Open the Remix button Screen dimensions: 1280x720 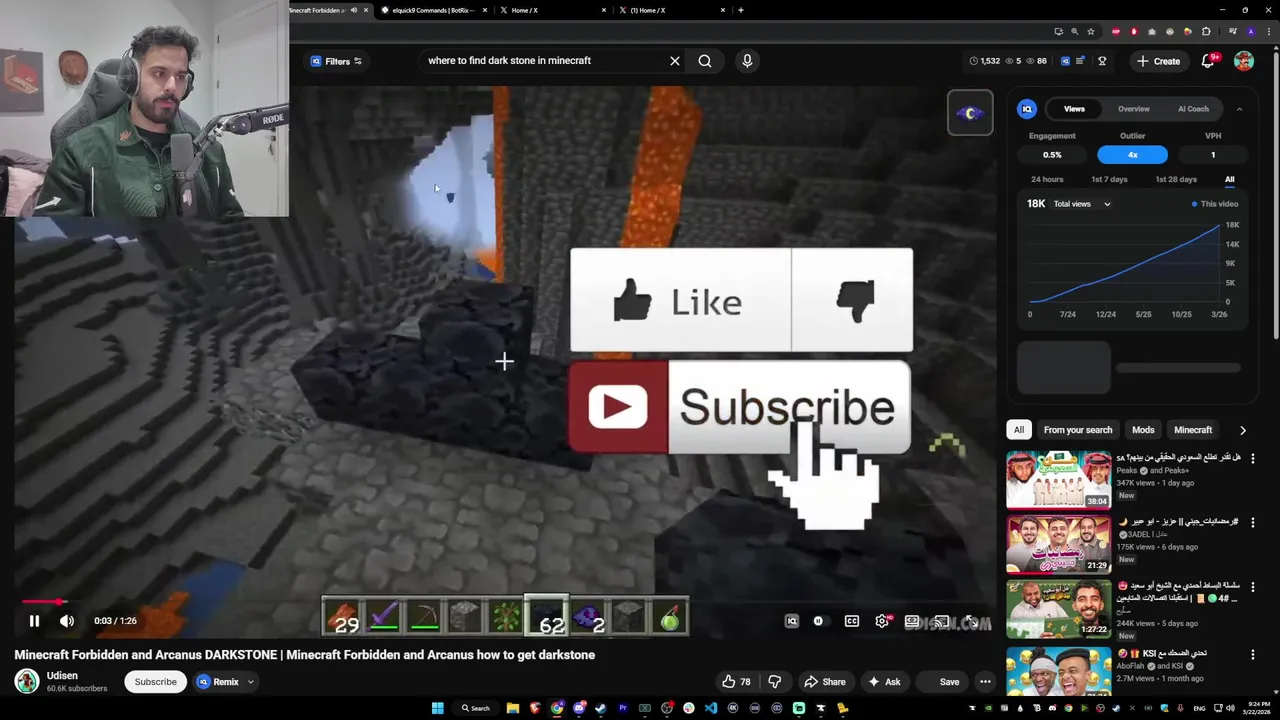pyautogui.click(x=219, y=682)
